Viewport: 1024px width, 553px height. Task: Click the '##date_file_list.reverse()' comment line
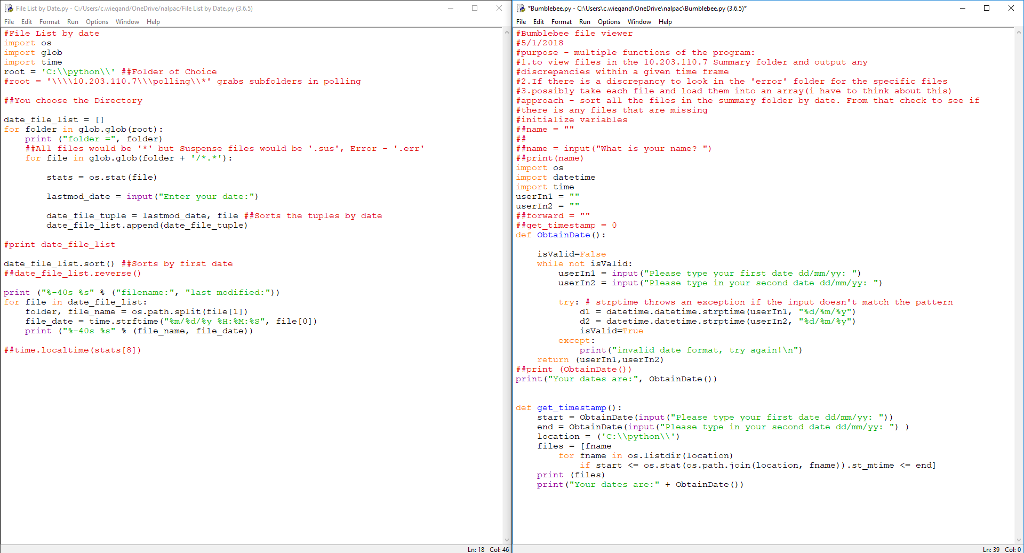pos(72,273)
